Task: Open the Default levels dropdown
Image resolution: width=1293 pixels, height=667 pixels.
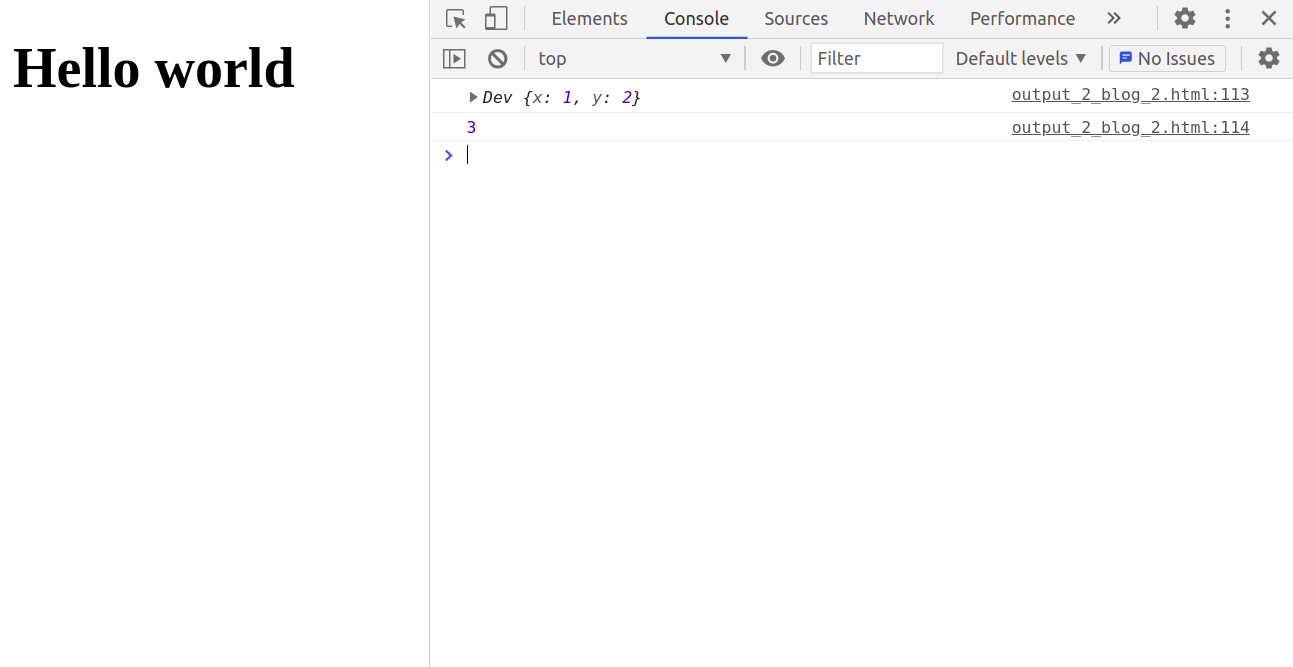Action: tap(1020, 59)
